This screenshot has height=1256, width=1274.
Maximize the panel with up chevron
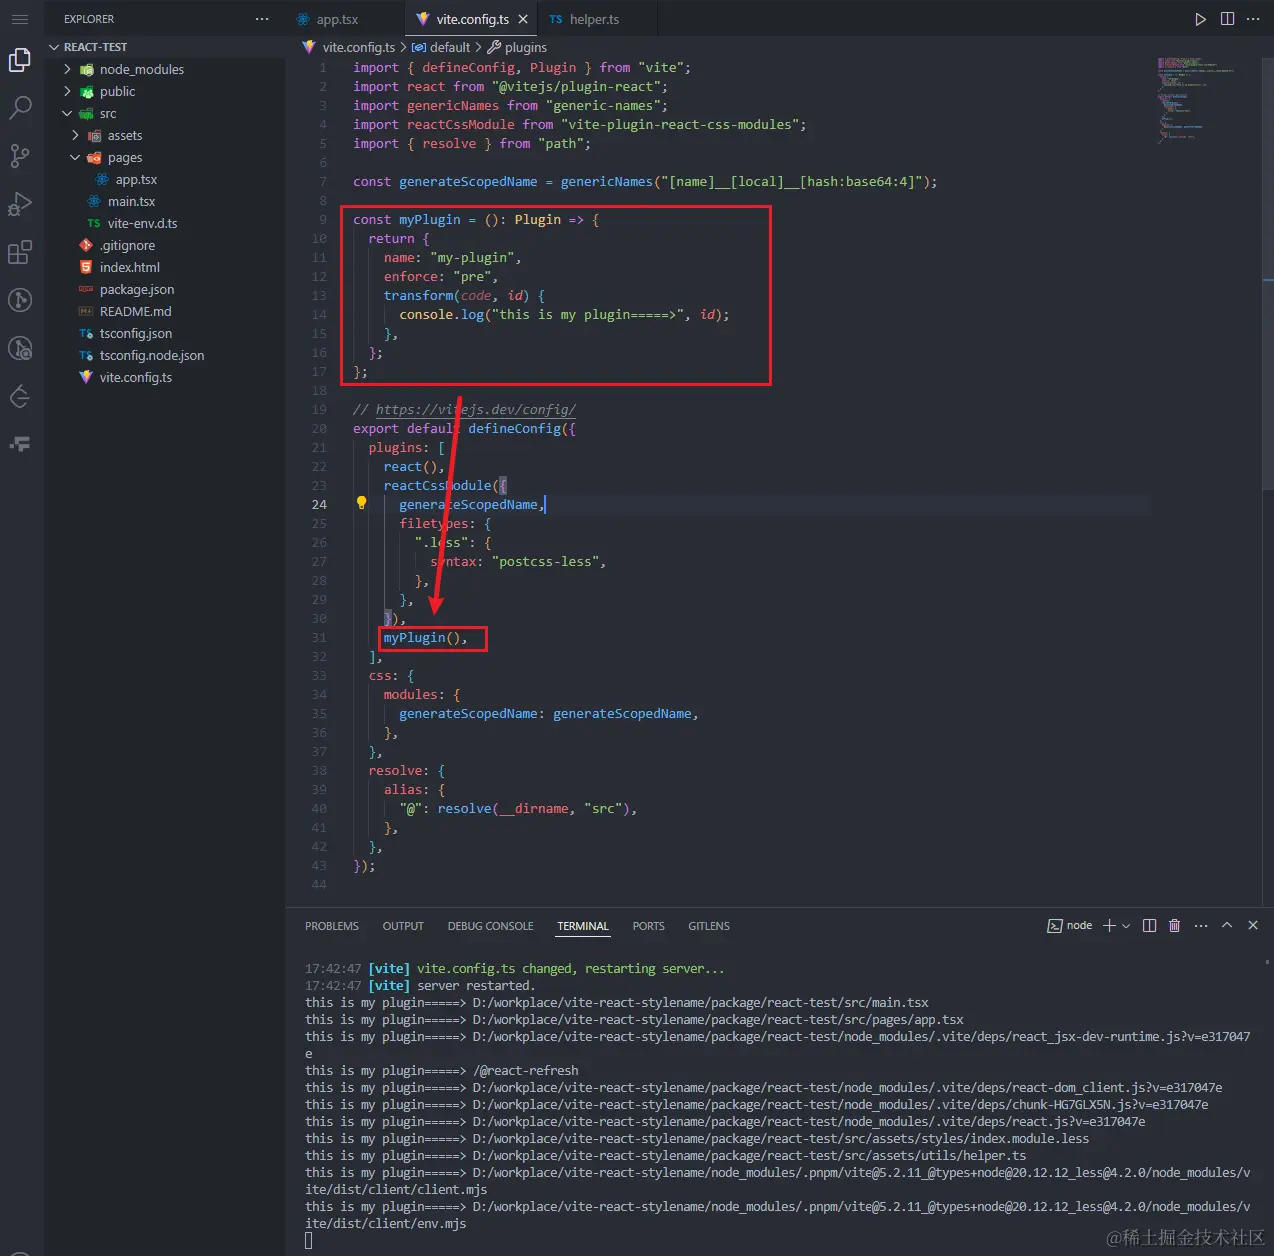(1227, 926)
